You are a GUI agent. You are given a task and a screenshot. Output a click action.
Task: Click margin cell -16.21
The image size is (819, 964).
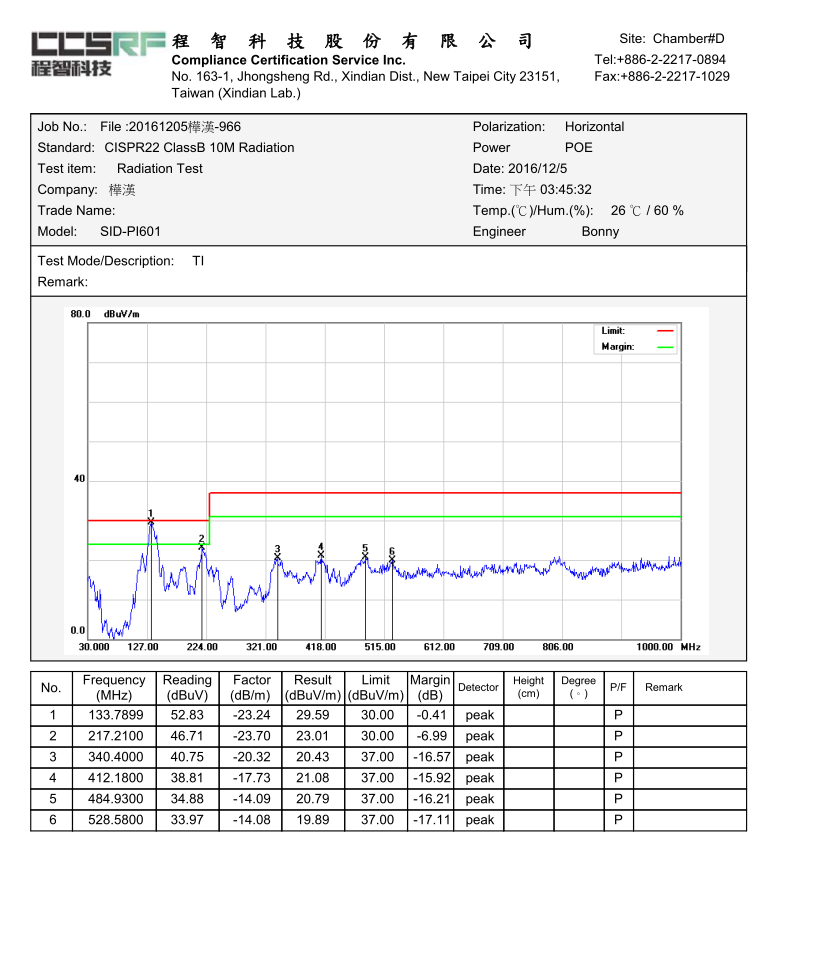point(432,799)
